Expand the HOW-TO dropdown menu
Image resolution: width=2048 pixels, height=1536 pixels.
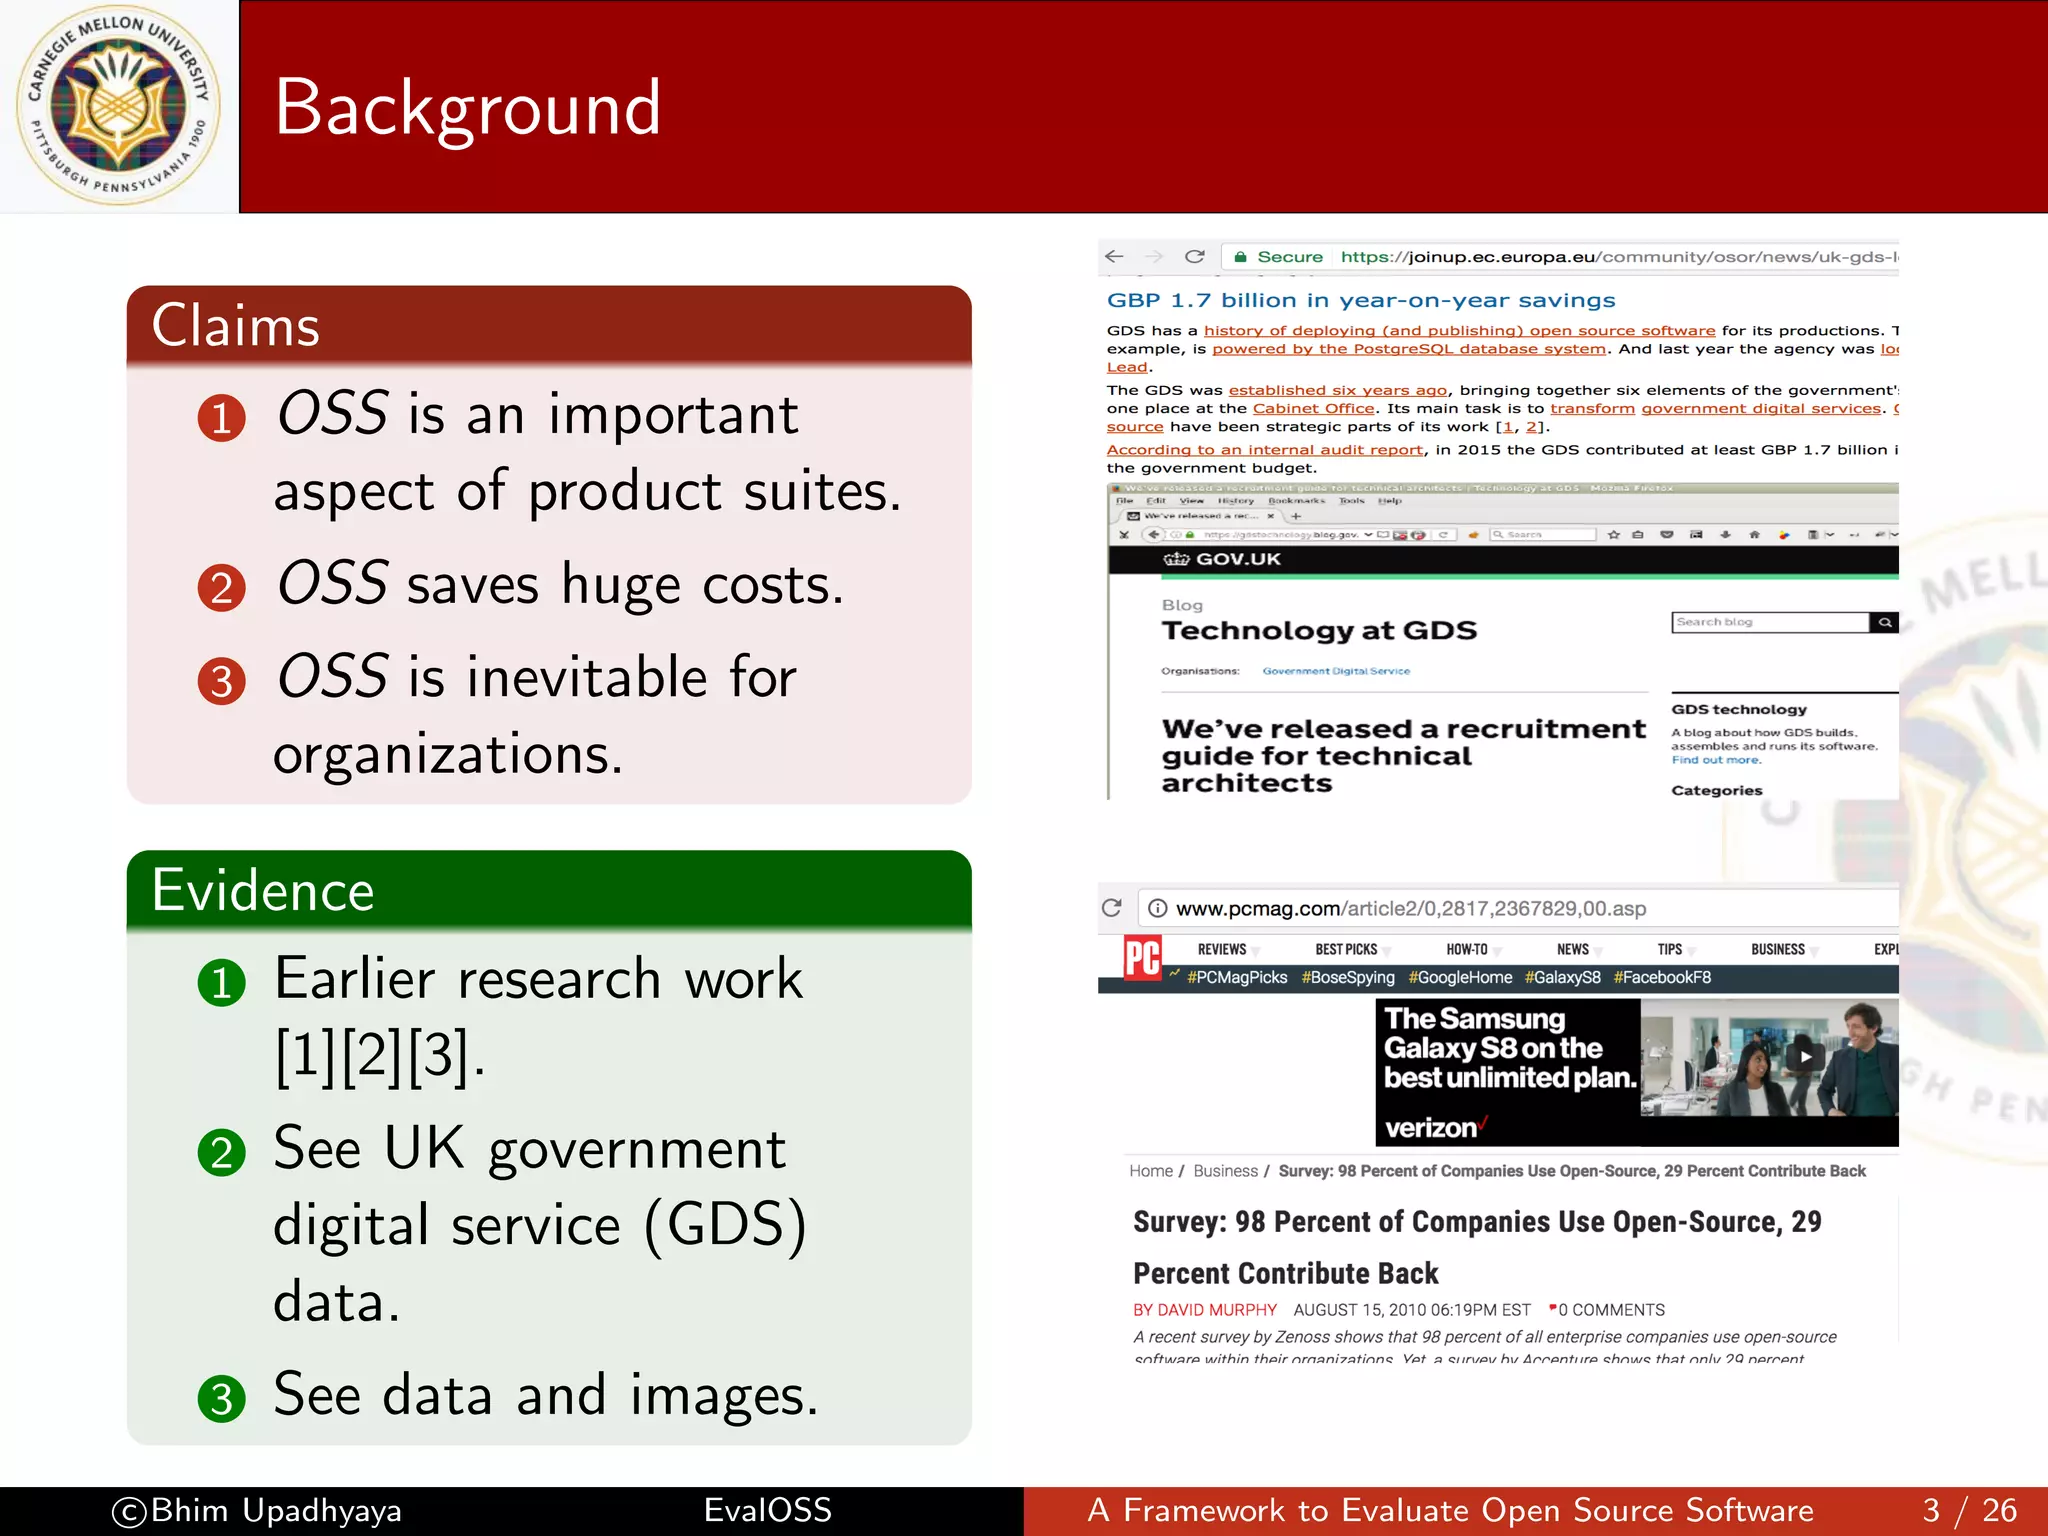tap(1472, 950)
